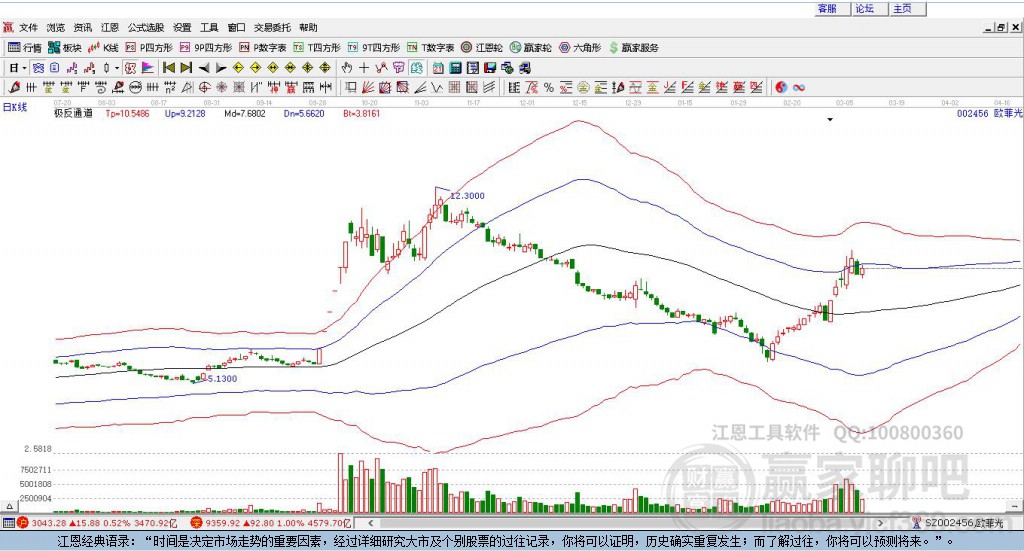
Task: Click the 12.3000 high price label
Action: point(468,196)
